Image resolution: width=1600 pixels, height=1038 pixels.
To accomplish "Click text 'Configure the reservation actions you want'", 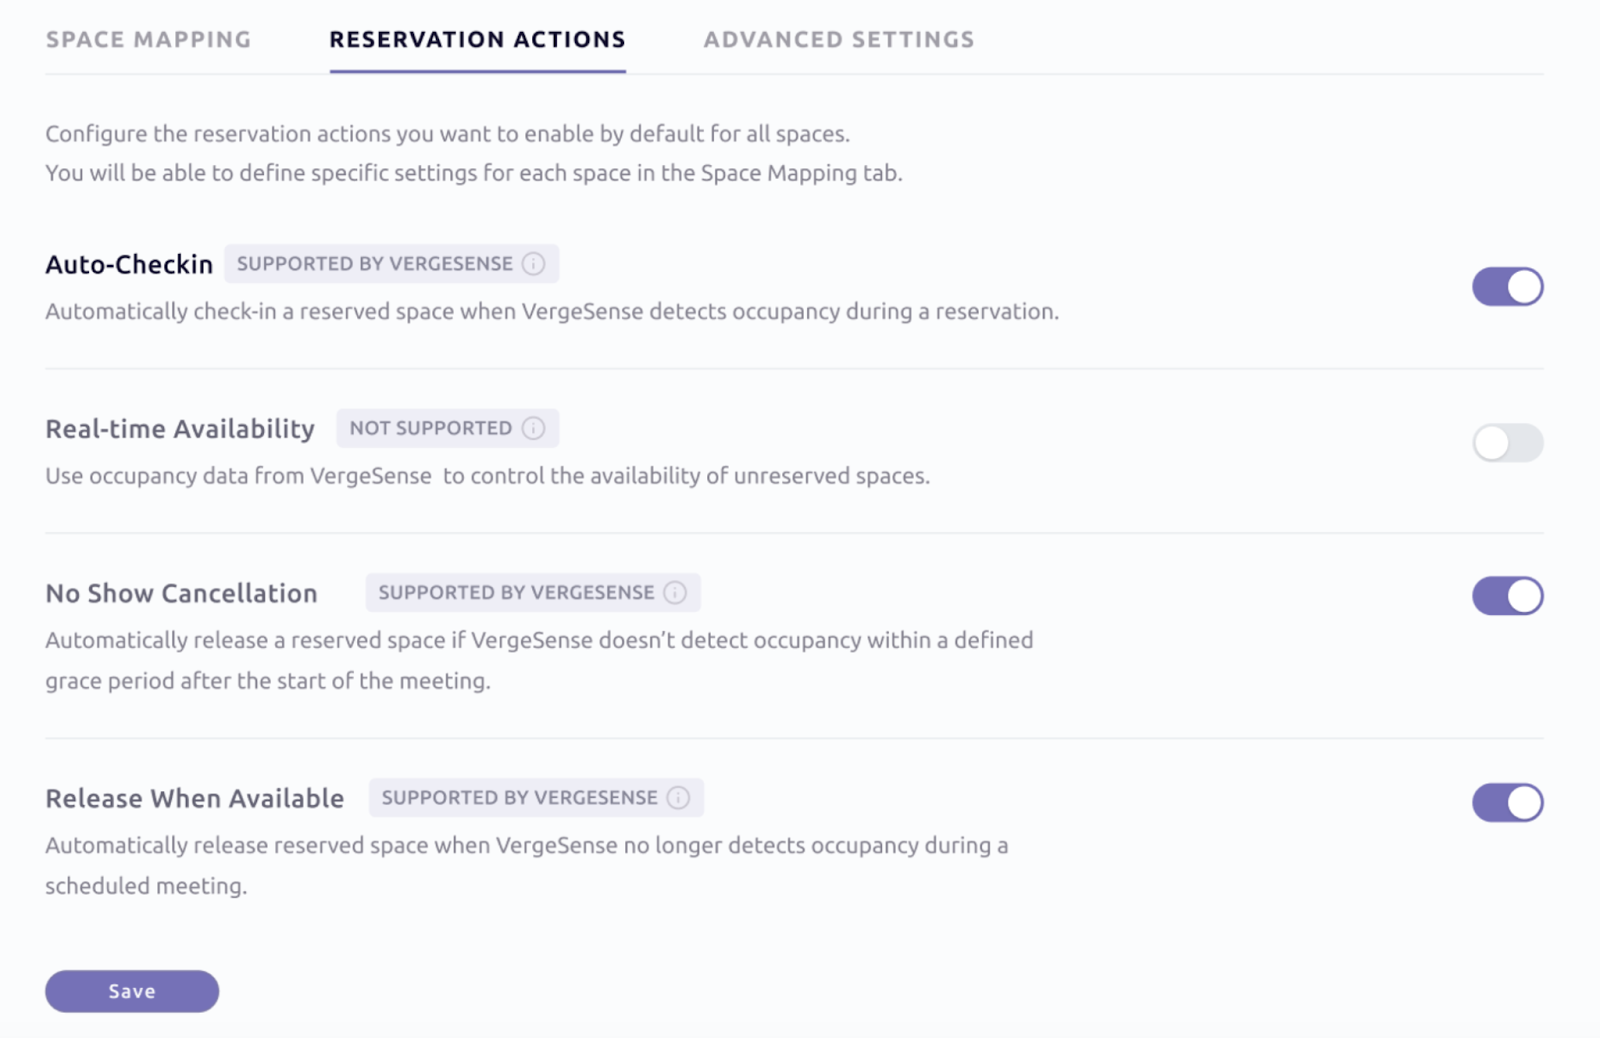I will click(x=447, y=134).
